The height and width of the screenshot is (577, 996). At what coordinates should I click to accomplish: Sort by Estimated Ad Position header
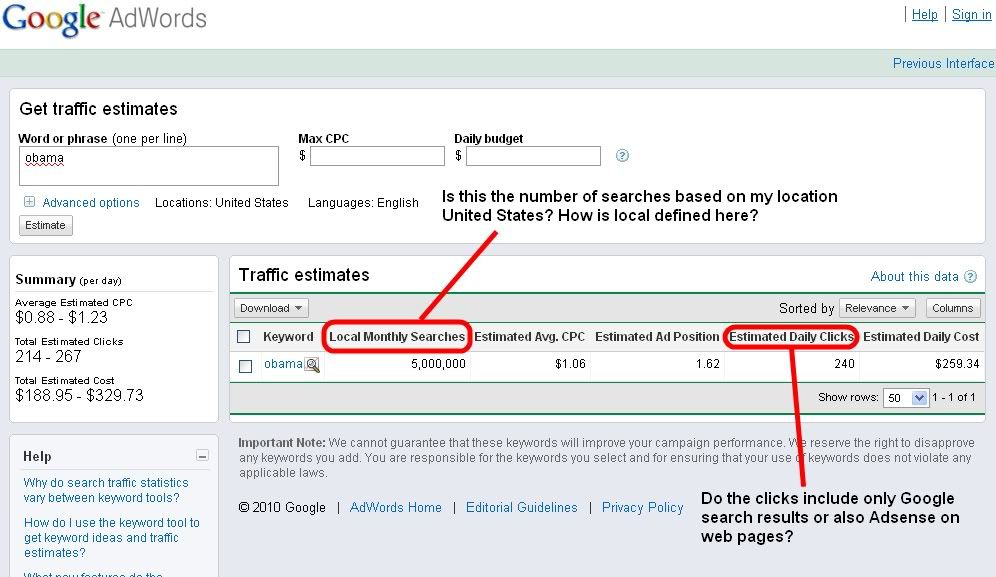coord(657,337)
